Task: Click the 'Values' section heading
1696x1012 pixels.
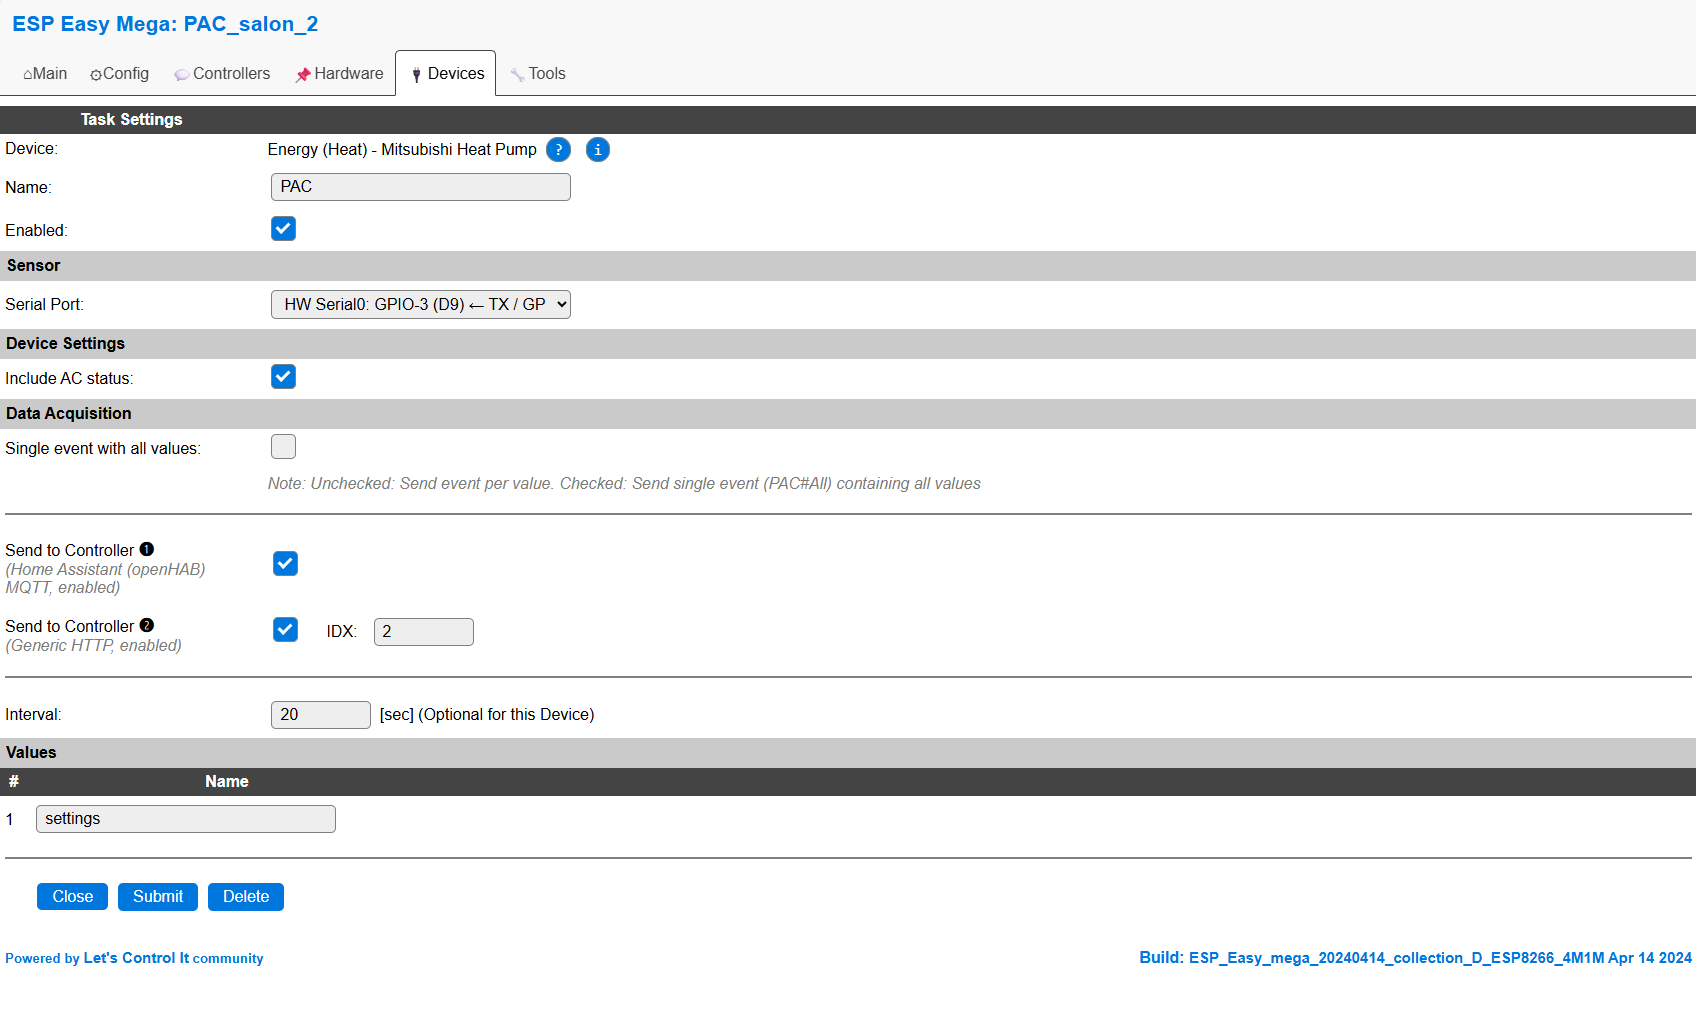Action: tap(31, 753)
